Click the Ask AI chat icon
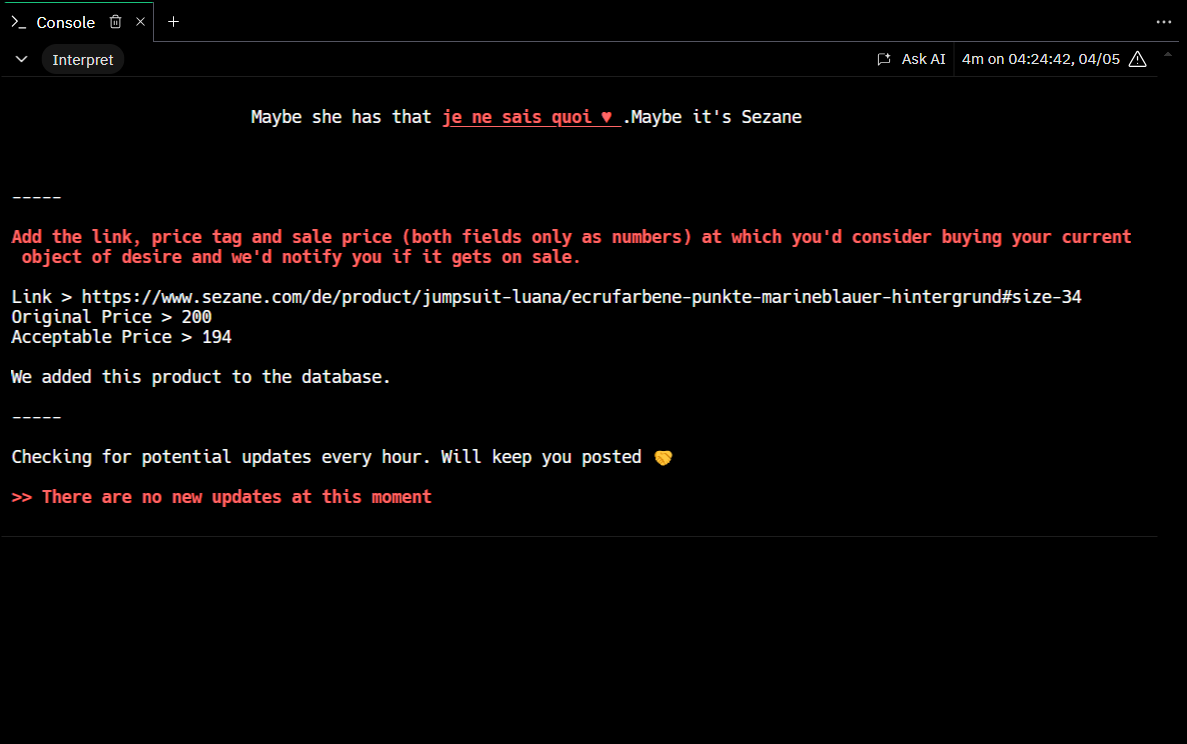 pyautogui.click(x=884, y=59)
